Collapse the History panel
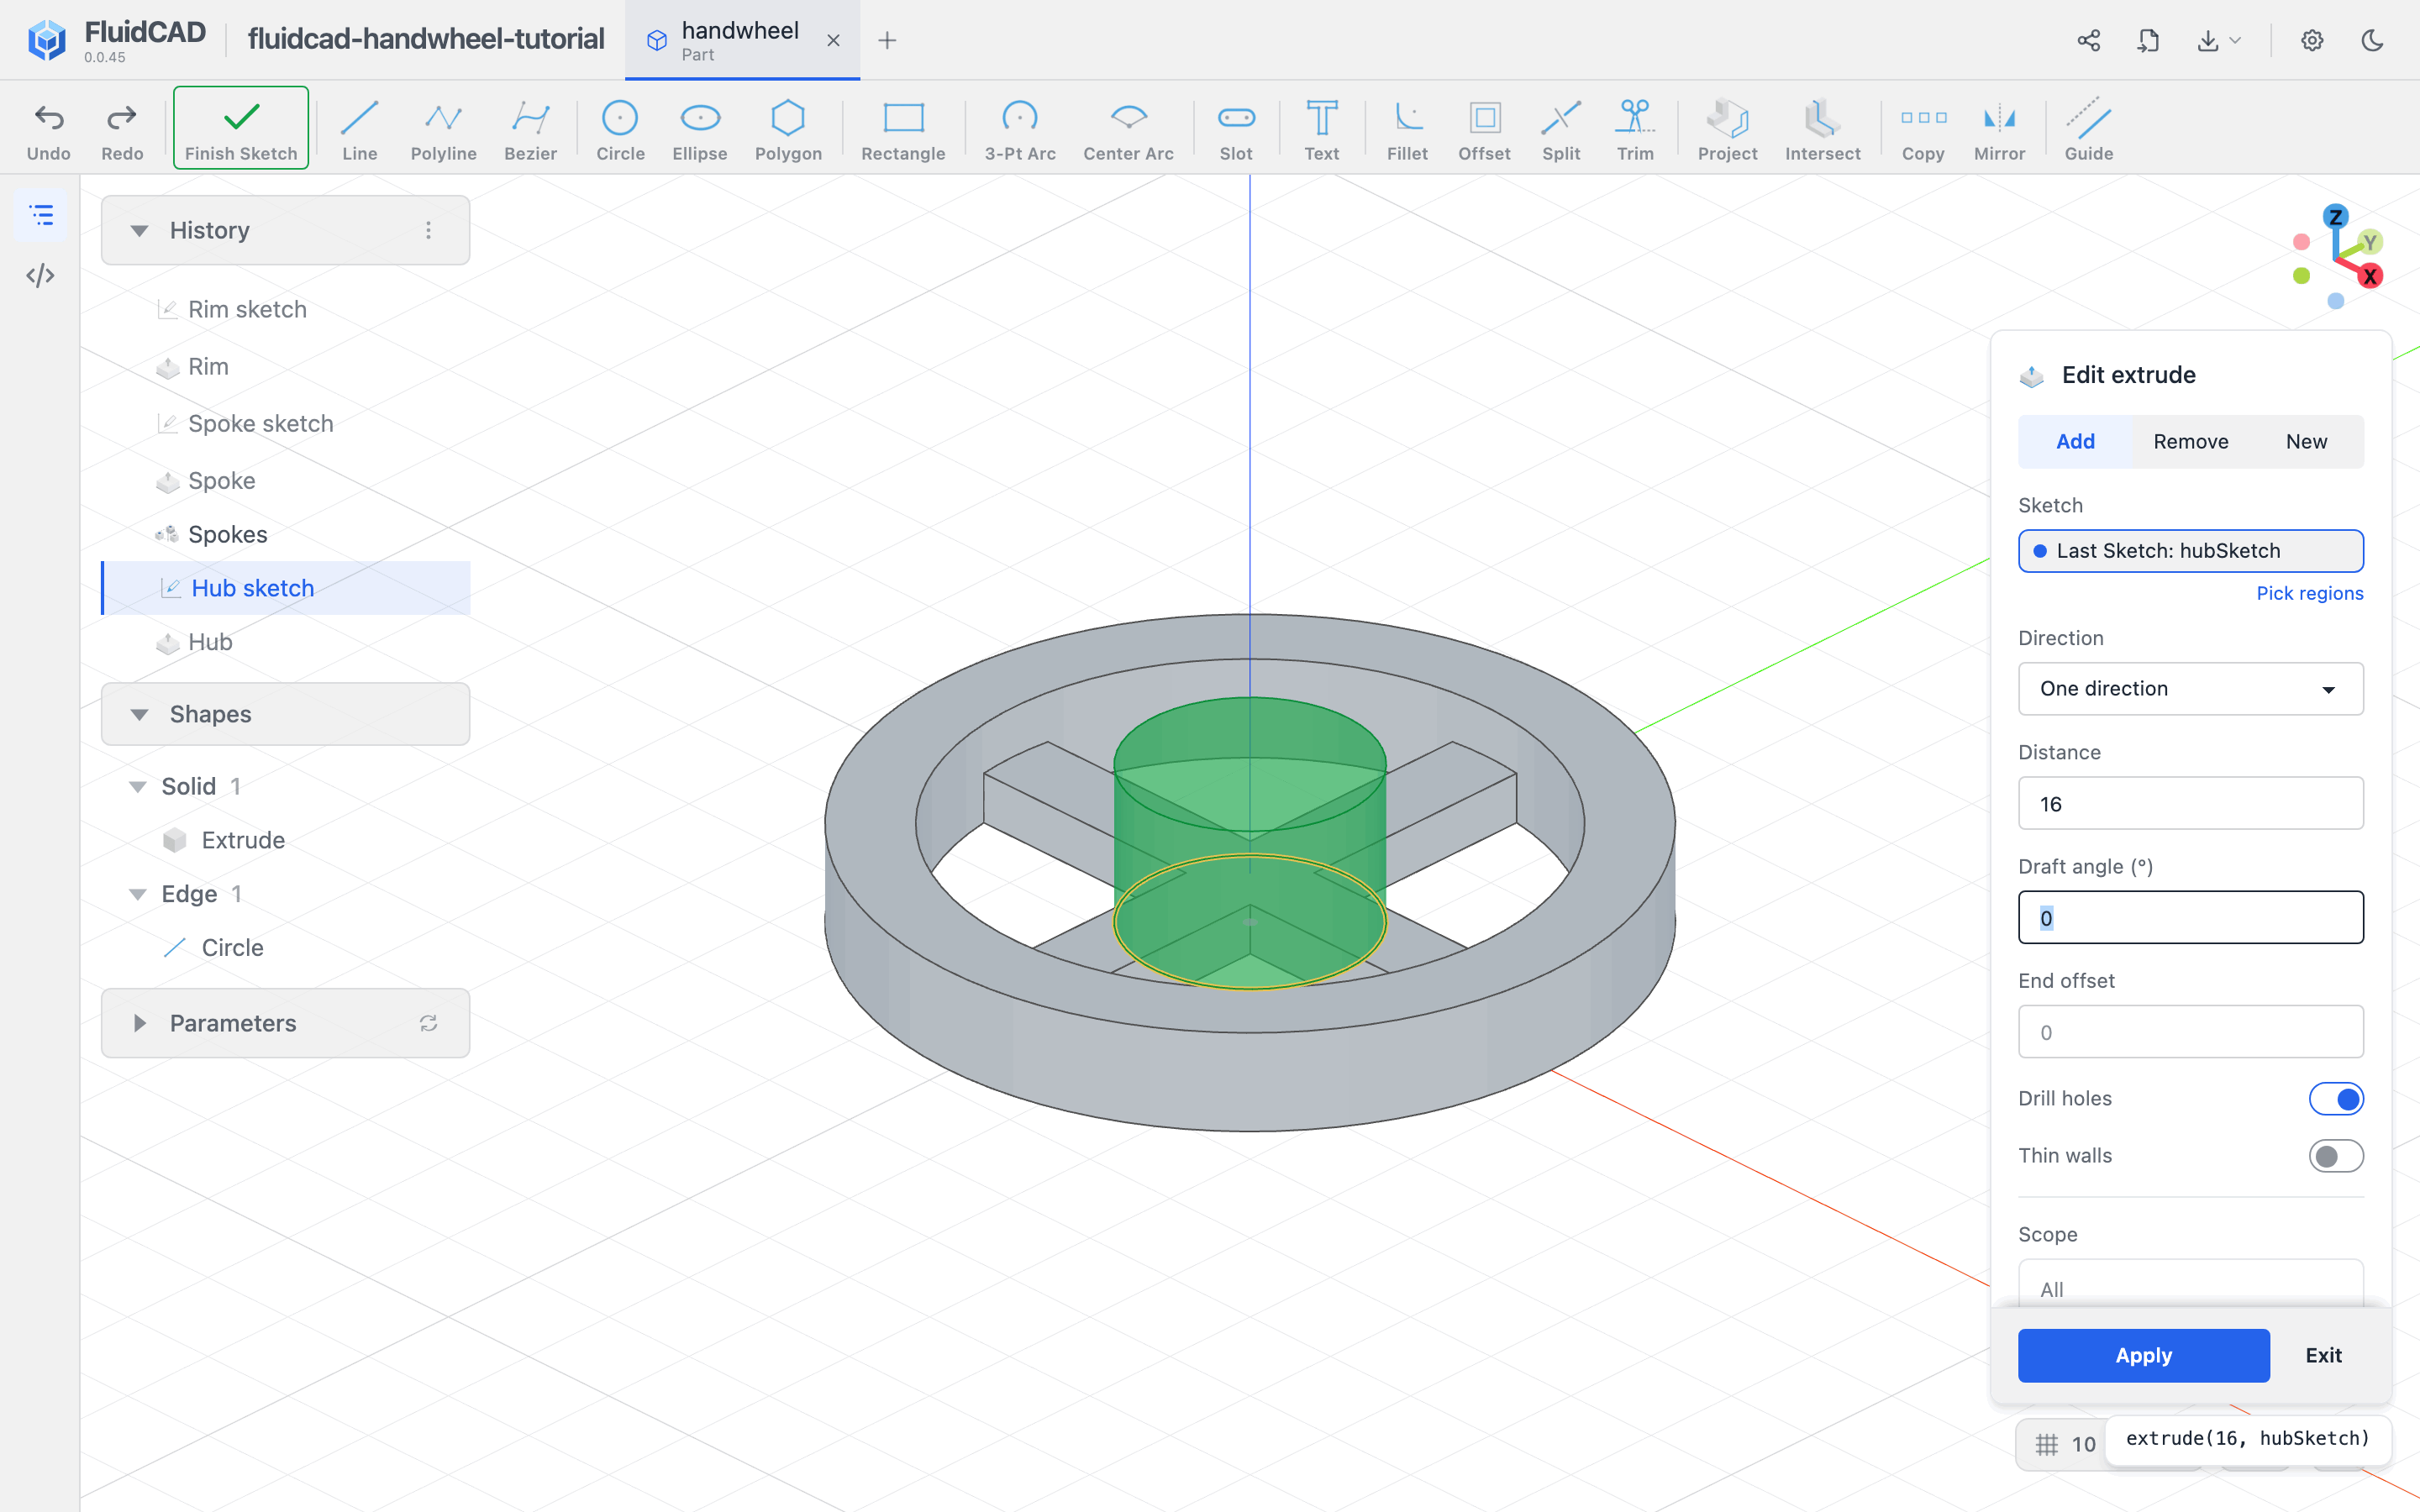2420x1512 pixels. (x=140, y=231)
